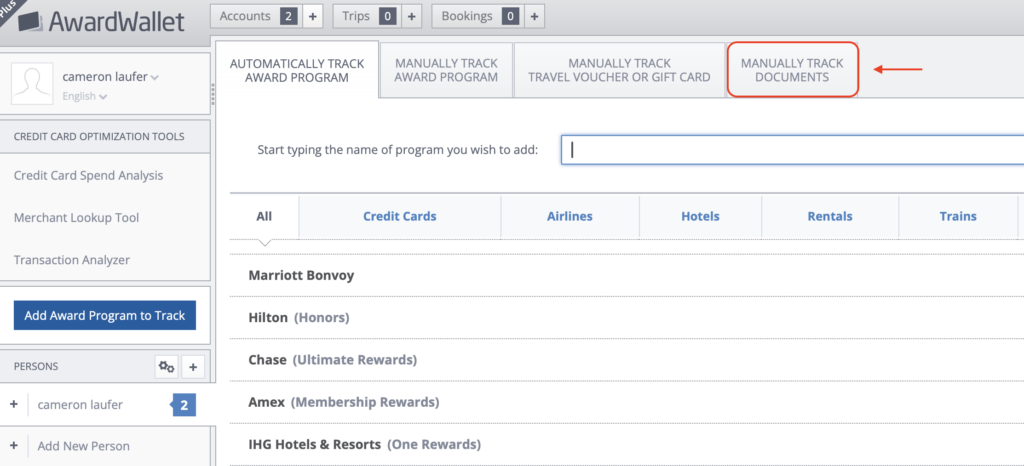Open the Merchant Lookup Tool
Image resolution: width=1024 pixels, height=466 pixels.
click(x=76, y=218)
